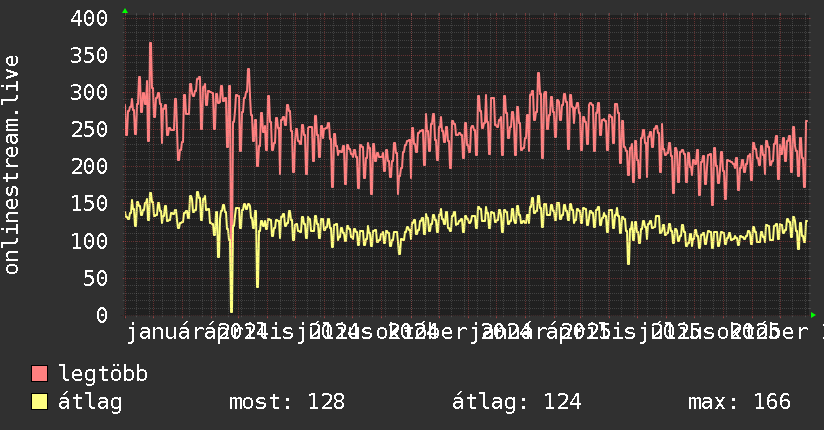Click the 200 y-axis label
This screenshot has width=824, height=430.
[x=89, y=167]
